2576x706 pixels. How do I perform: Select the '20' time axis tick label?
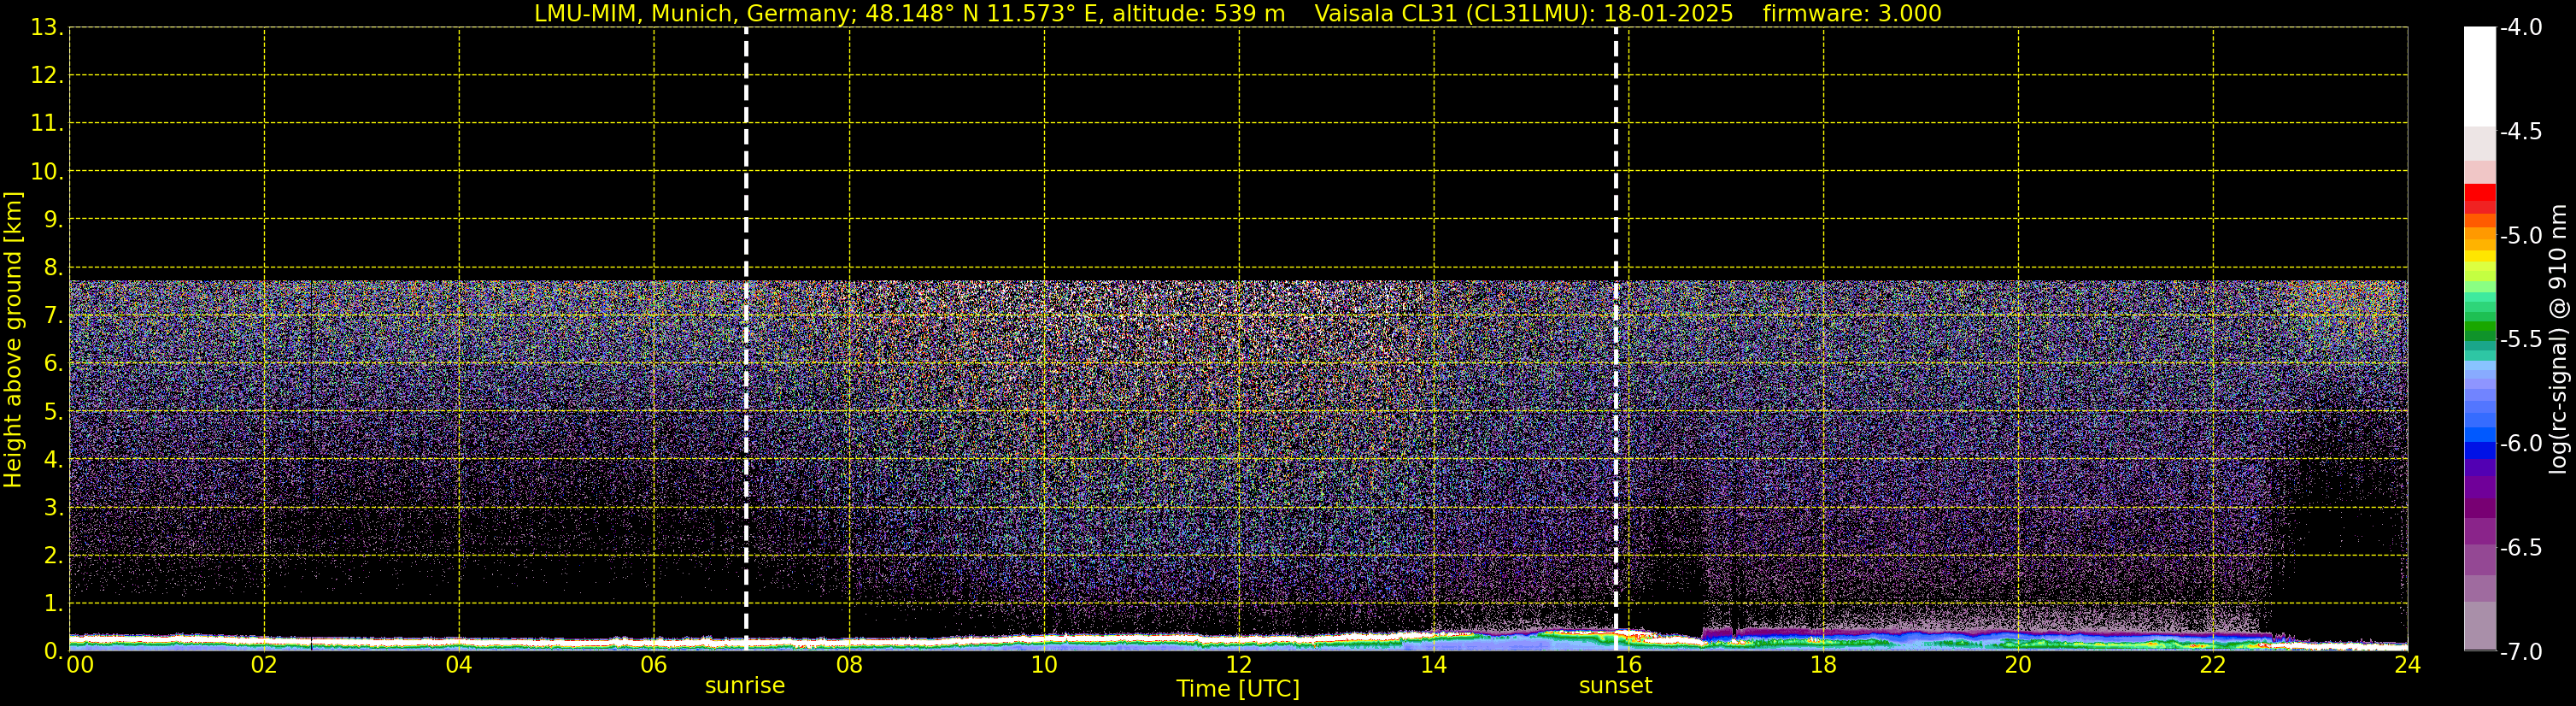coord(2018,665)
